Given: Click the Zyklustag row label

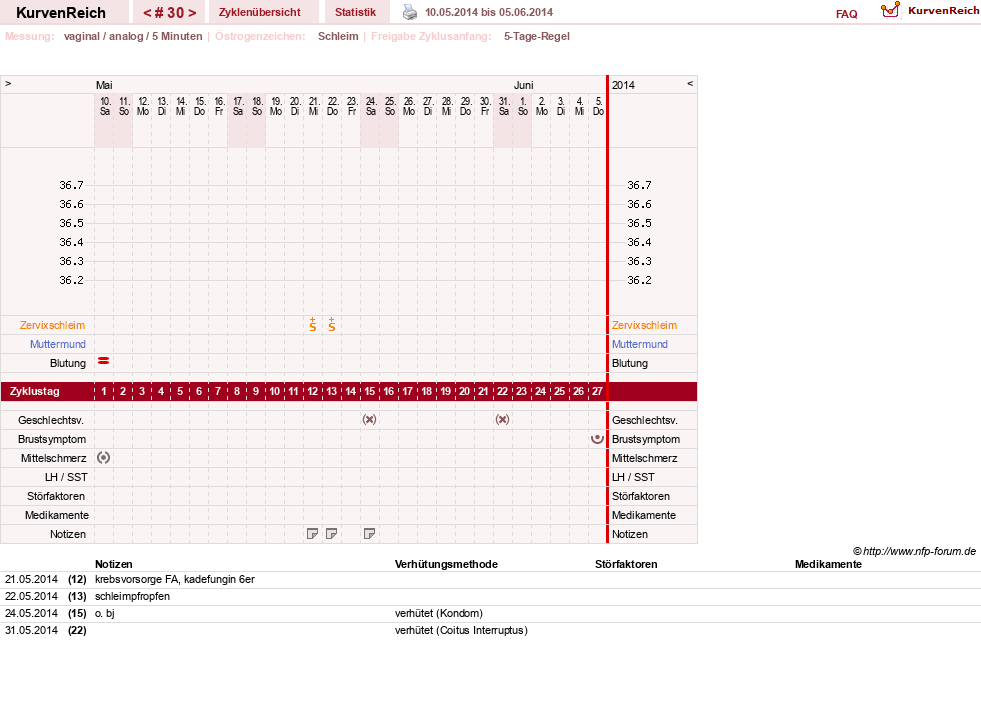Looking at the screenshot, I should pos(34,392).
